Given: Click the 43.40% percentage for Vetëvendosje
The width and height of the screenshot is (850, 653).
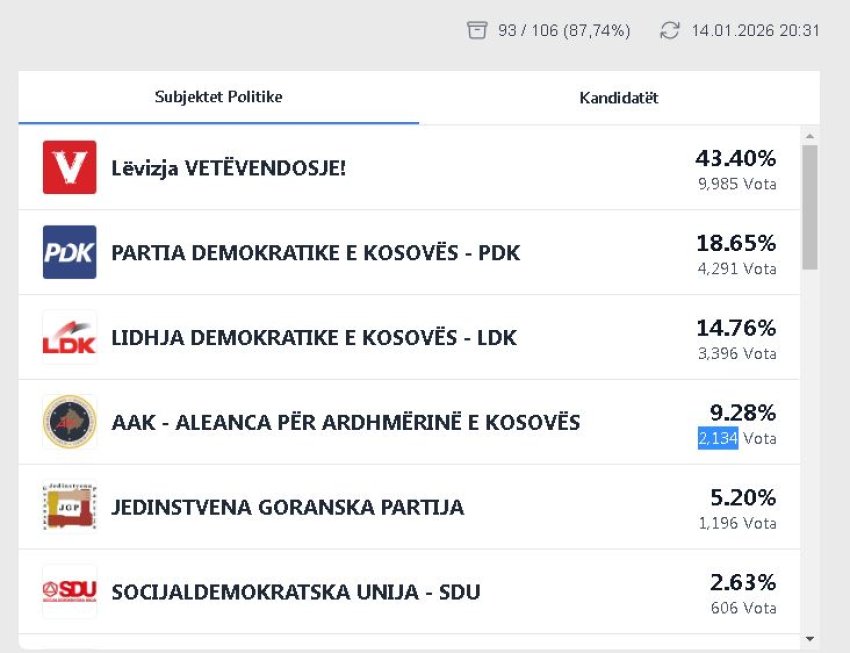Looking at the screenshot, I should click(x=735, y=158).
